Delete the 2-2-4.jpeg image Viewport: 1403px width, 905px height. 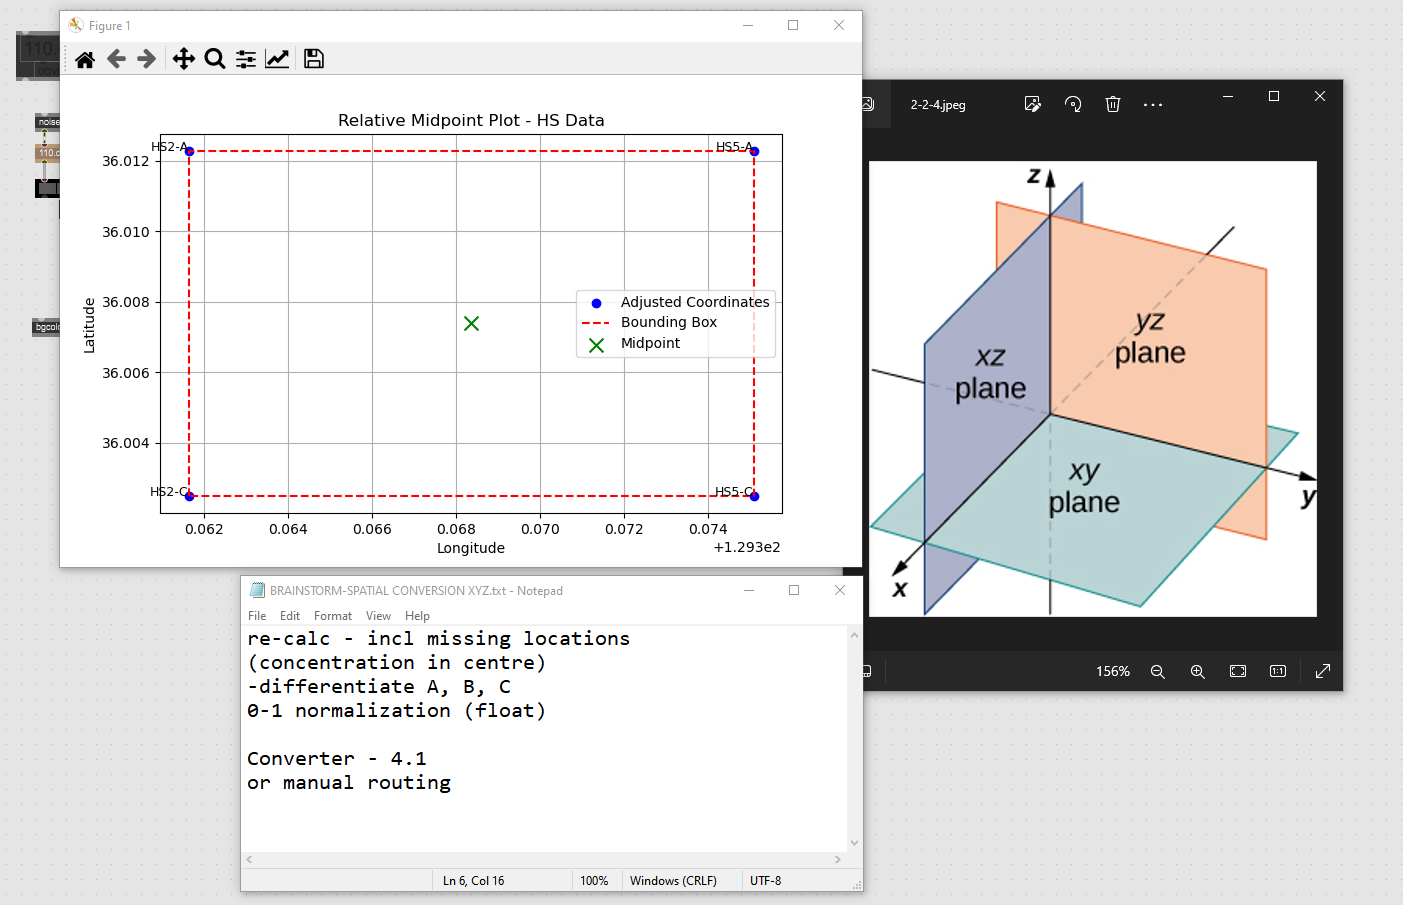tap(1113, 104)
